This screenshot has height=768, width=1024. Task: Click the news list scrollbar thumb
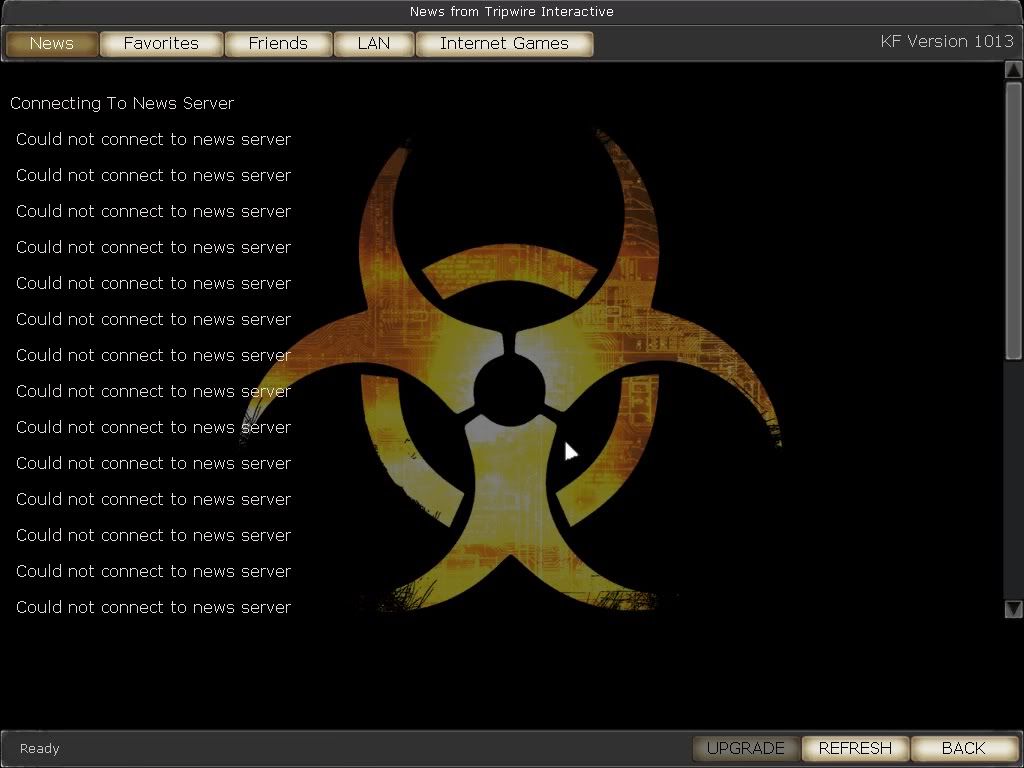click(x=1013, y=218)
